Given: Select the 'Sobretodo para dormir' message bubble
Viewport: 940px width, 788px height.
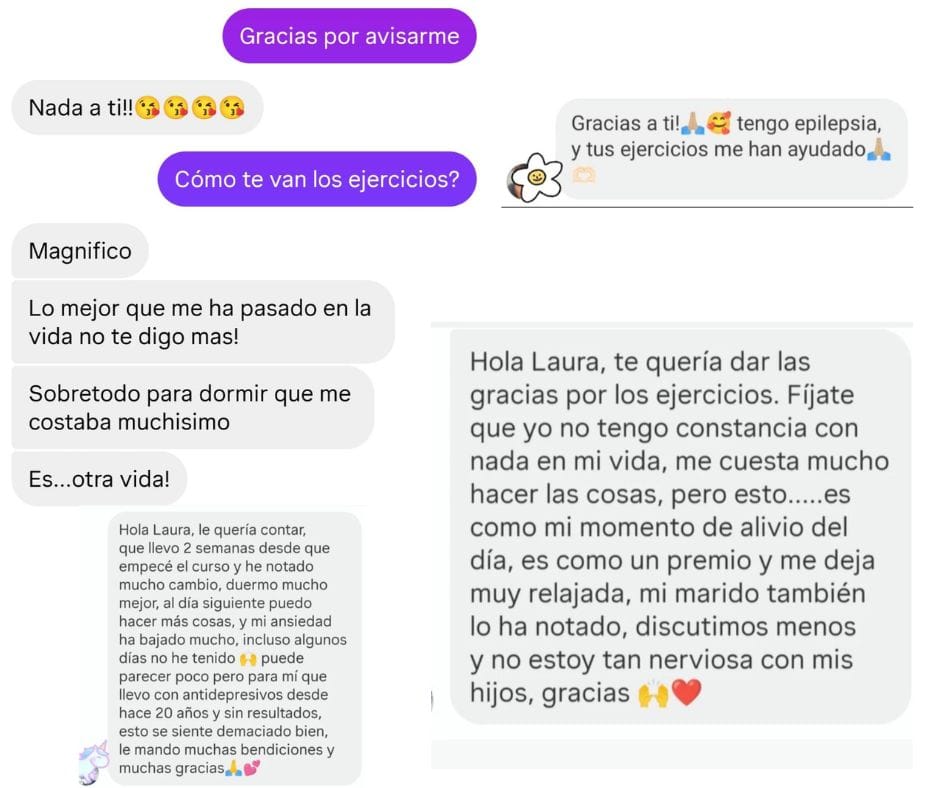Looking at the screenshot, I should pyautogui.click(x=193, y=408).
